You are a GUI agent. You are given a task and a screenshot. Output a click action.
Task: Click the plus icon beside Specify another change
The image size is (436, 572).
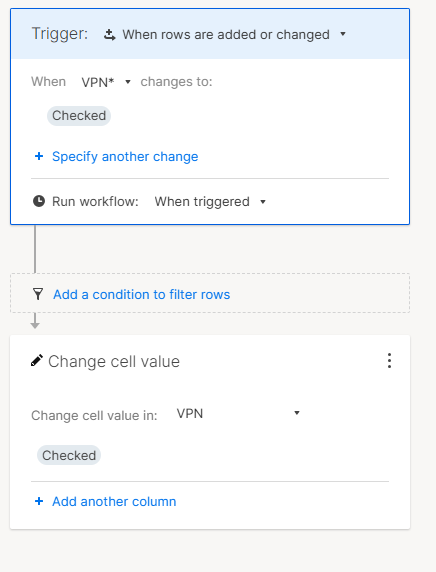click(x=39, y=156)
